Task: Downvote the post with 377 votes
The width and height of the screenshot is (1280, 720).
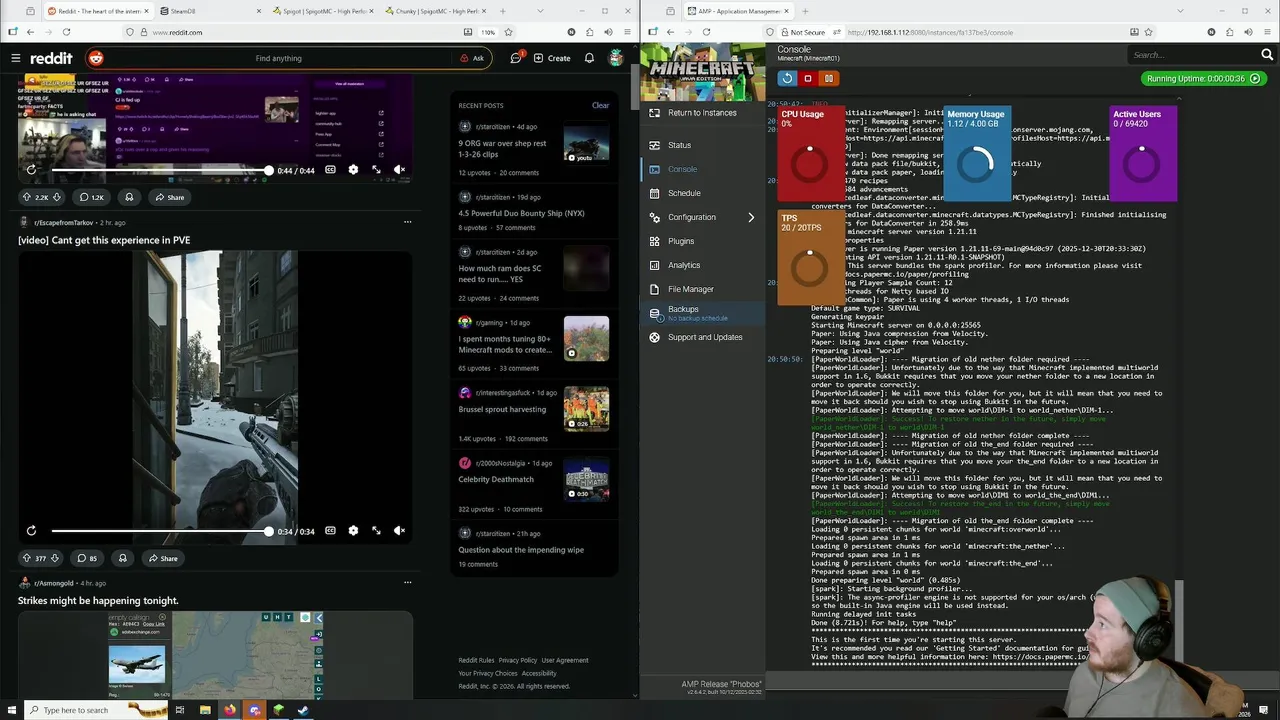Action: point(55,558)
